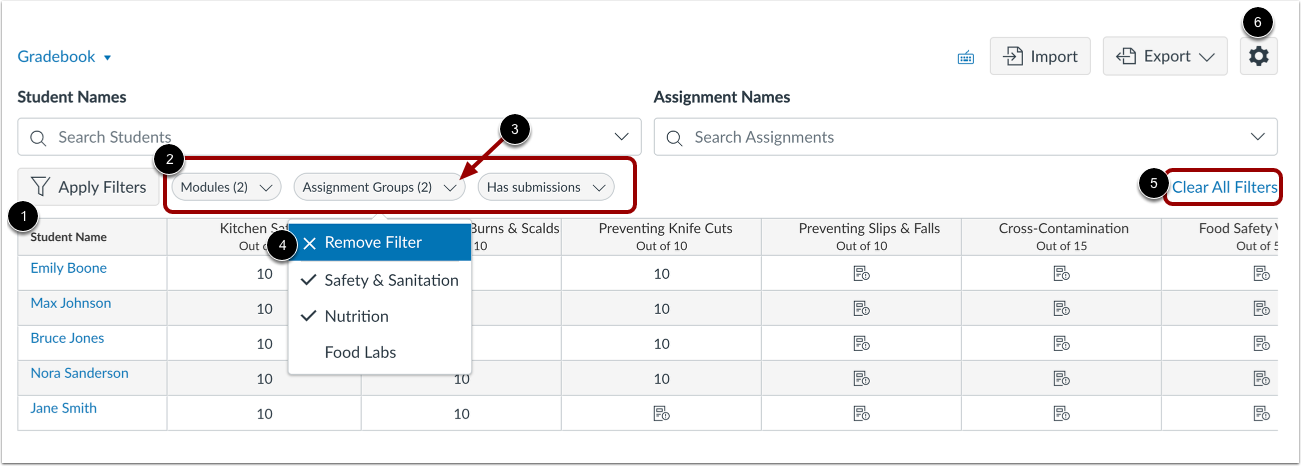Check the Food Labs assignment group
This screenshot has height=466, width=1301.
[360, 352]
